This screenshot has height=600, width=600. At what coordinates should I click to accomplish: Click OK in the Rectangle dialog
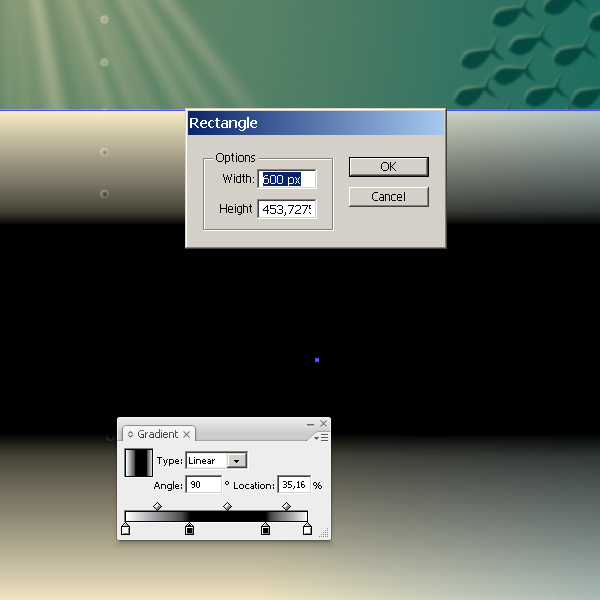coord(388,167)
